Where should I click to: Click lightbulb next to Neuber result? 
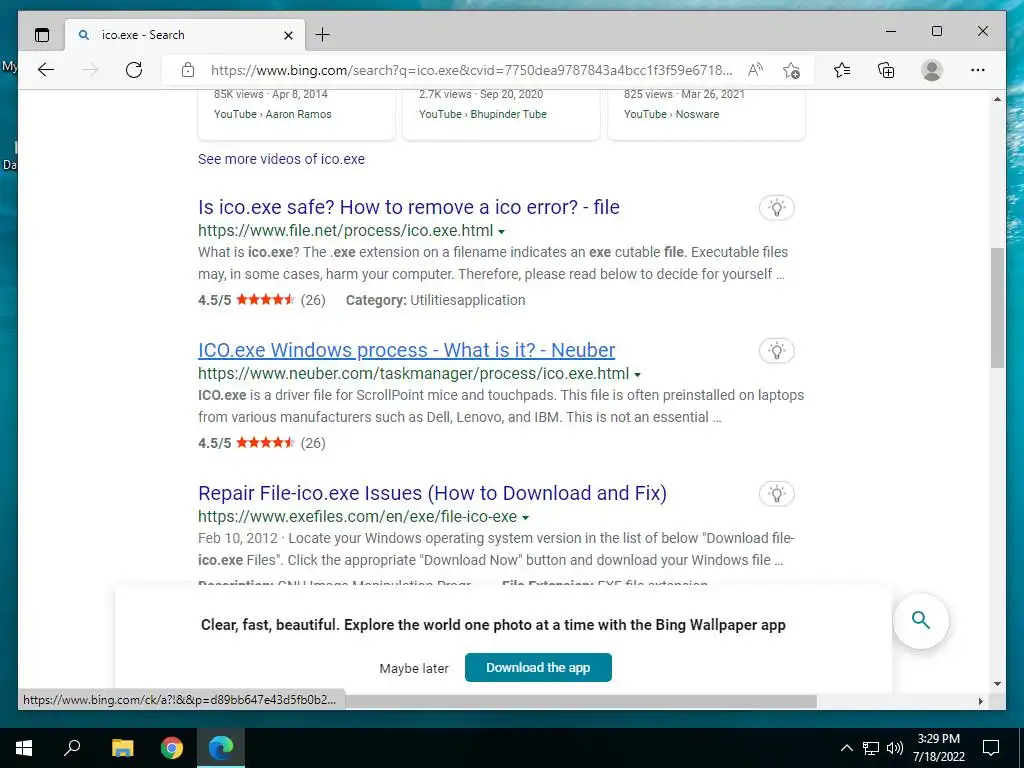coord(776,351)
